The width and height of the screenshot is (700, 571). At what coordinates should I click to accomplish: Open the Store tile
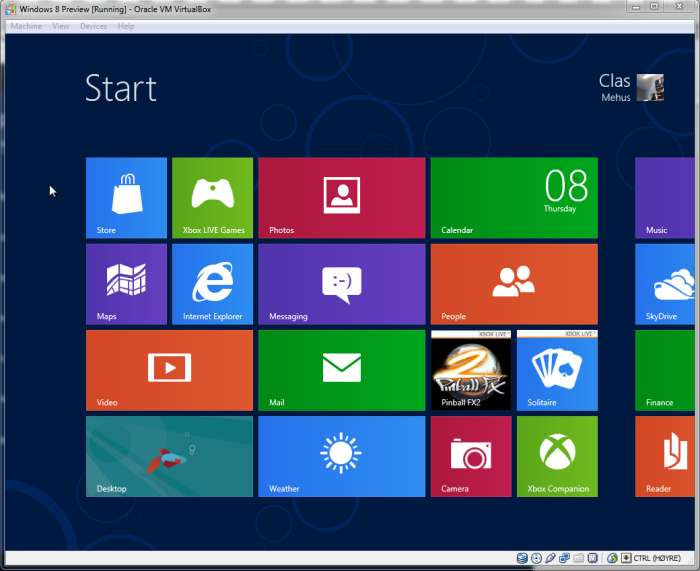coord(126,198)
